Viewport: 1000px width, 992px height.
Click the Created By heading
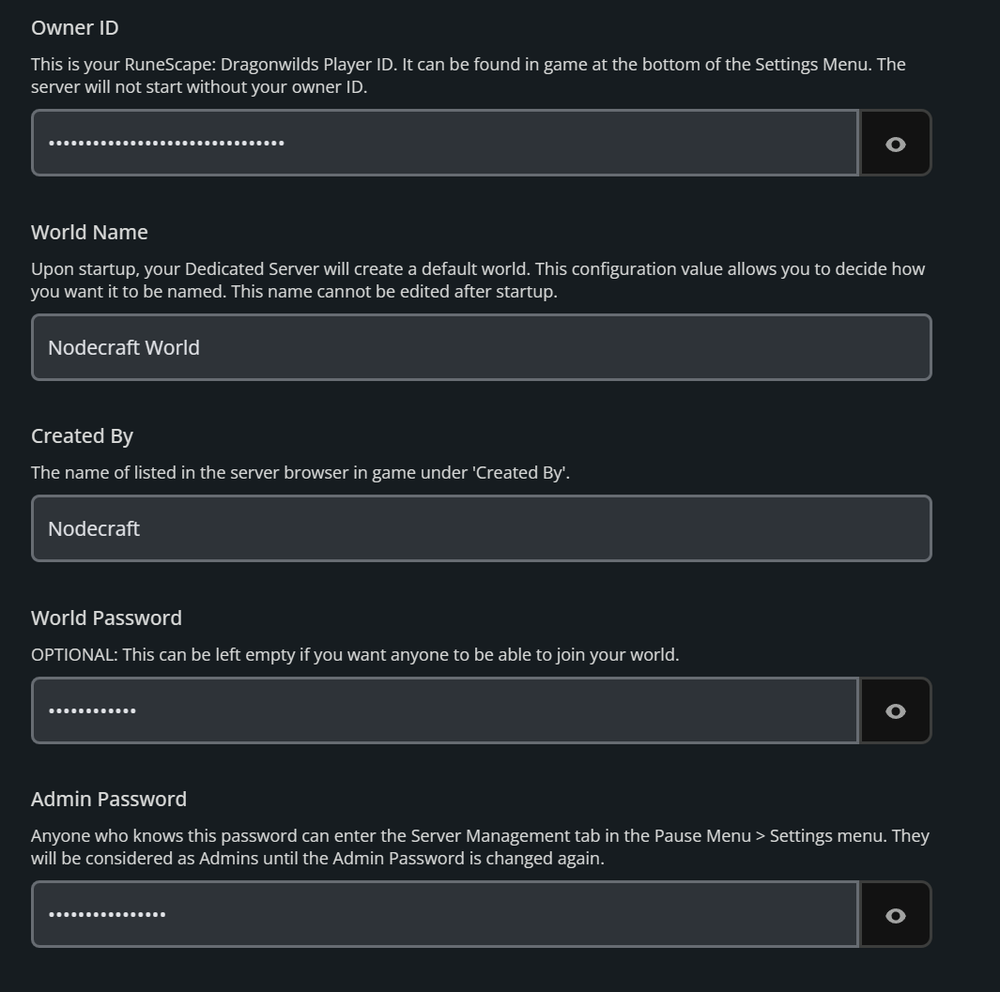coord(82,436)
